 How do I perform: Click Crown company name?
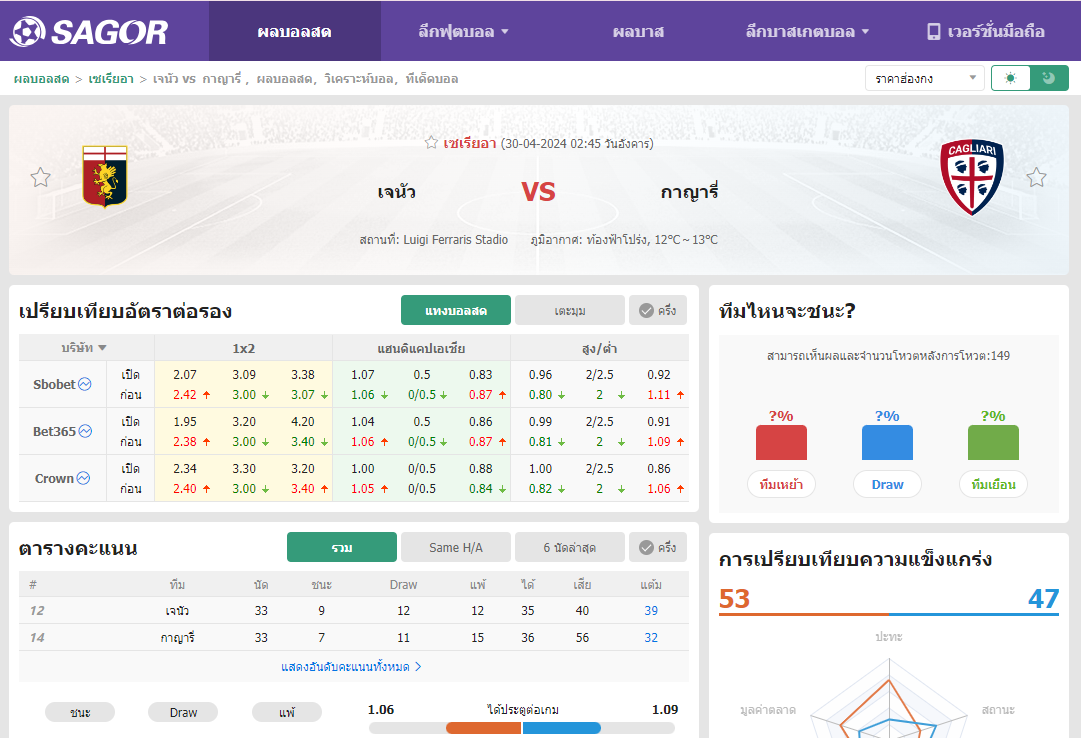coord(54,478)
